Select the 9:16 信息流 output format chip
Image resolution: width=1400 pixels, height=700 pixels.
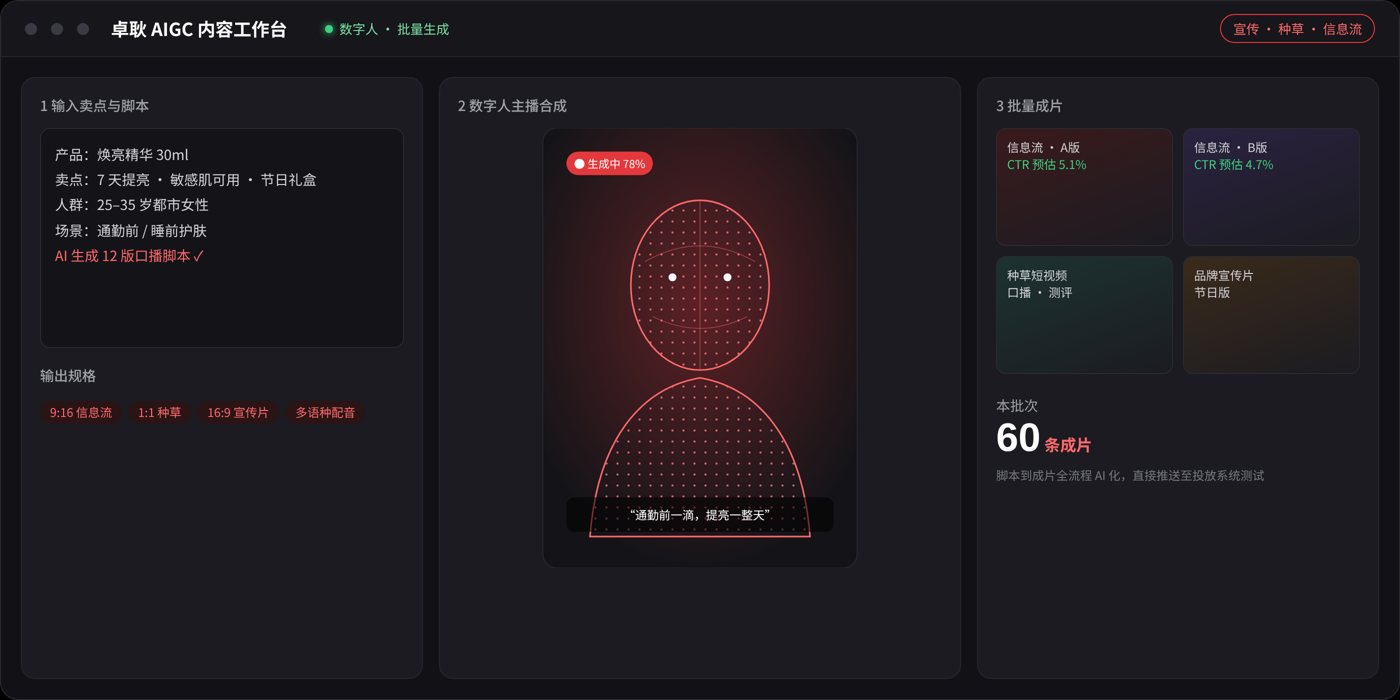click(x=81, y=412)
